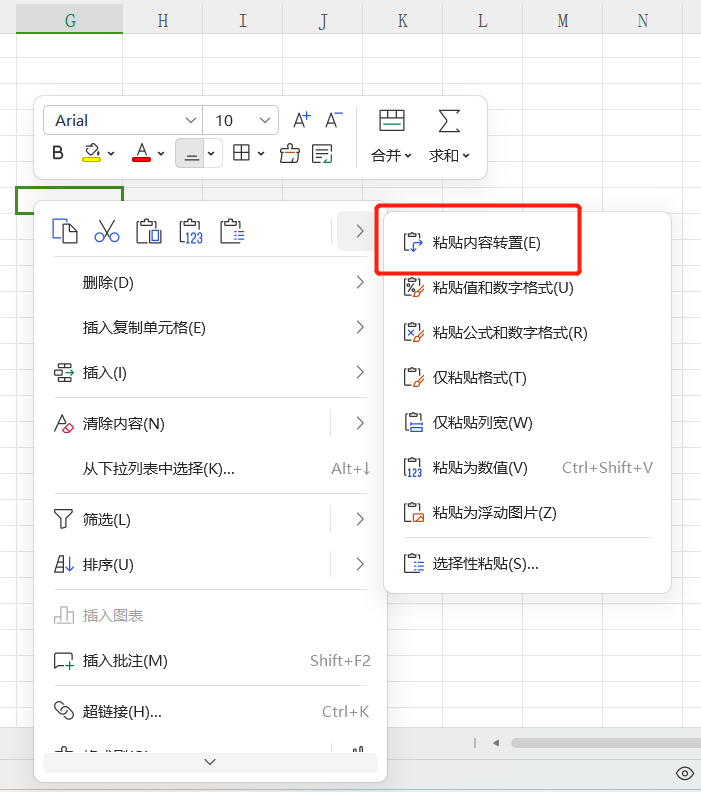
Task: Open alignment options dropdown arrow
Action: tap(212, 153)
